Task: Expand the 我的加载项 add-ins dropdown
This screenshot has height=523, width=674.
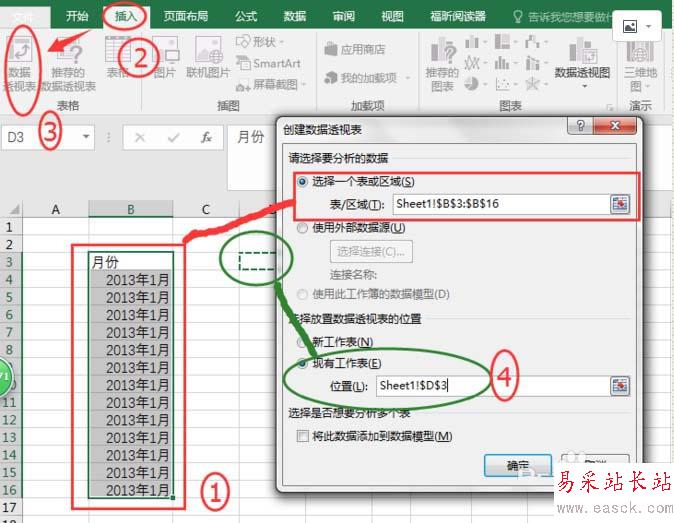Action: [x=407, y=78]
